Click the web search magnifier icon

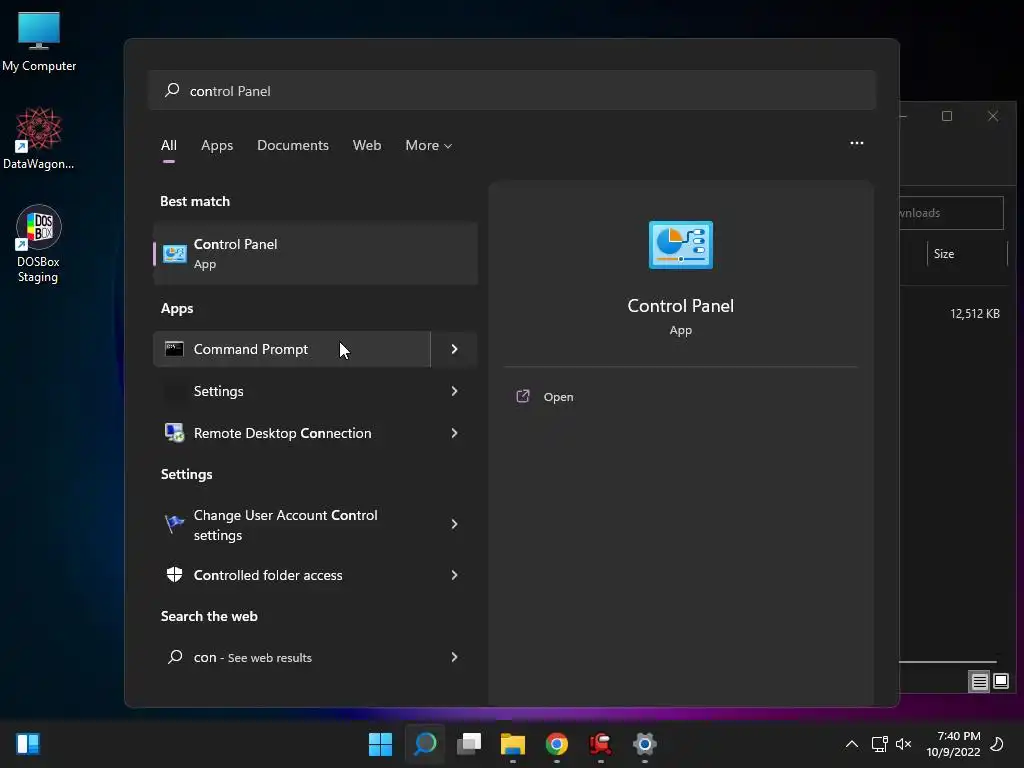click(175, 657)
